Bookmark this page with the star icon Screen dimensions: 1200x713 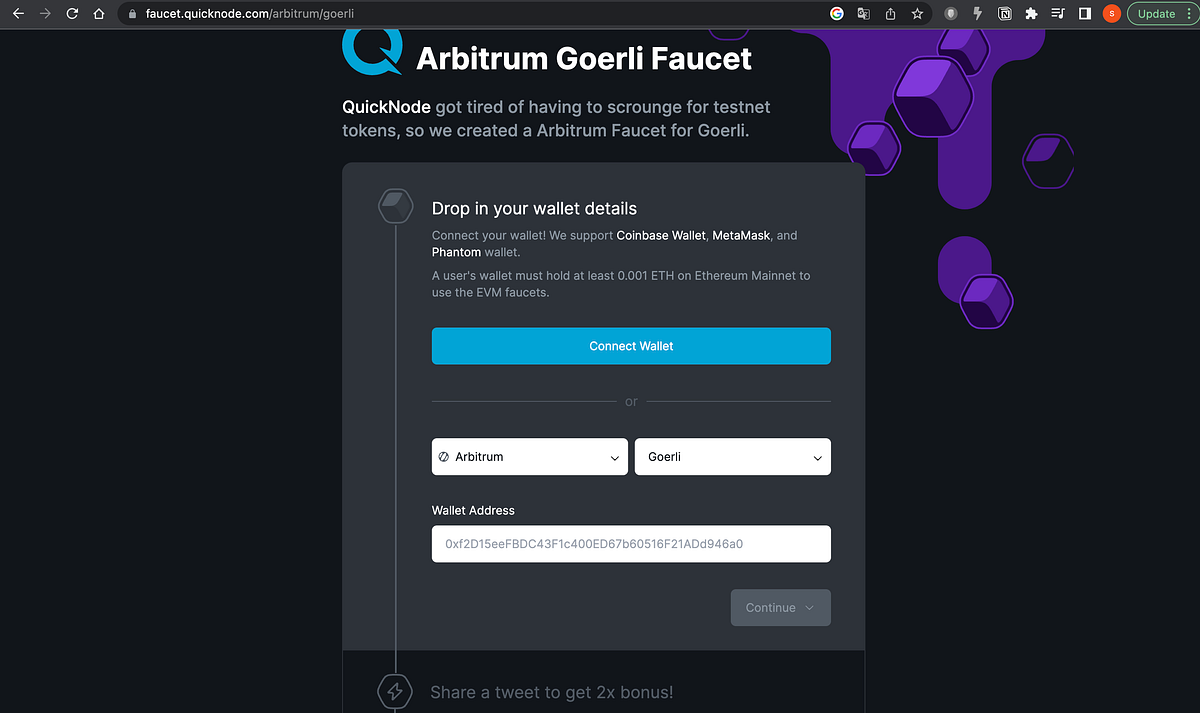tap(917, 14)
